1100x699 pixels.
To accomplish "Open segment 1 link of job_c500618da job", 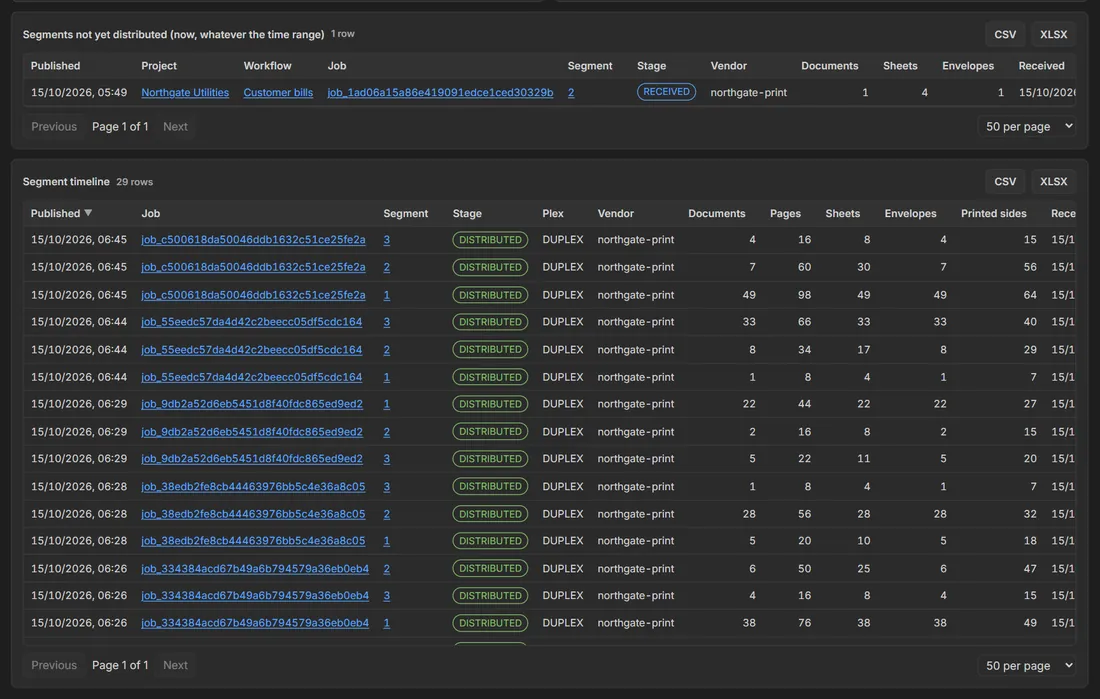I will point(387,295).
